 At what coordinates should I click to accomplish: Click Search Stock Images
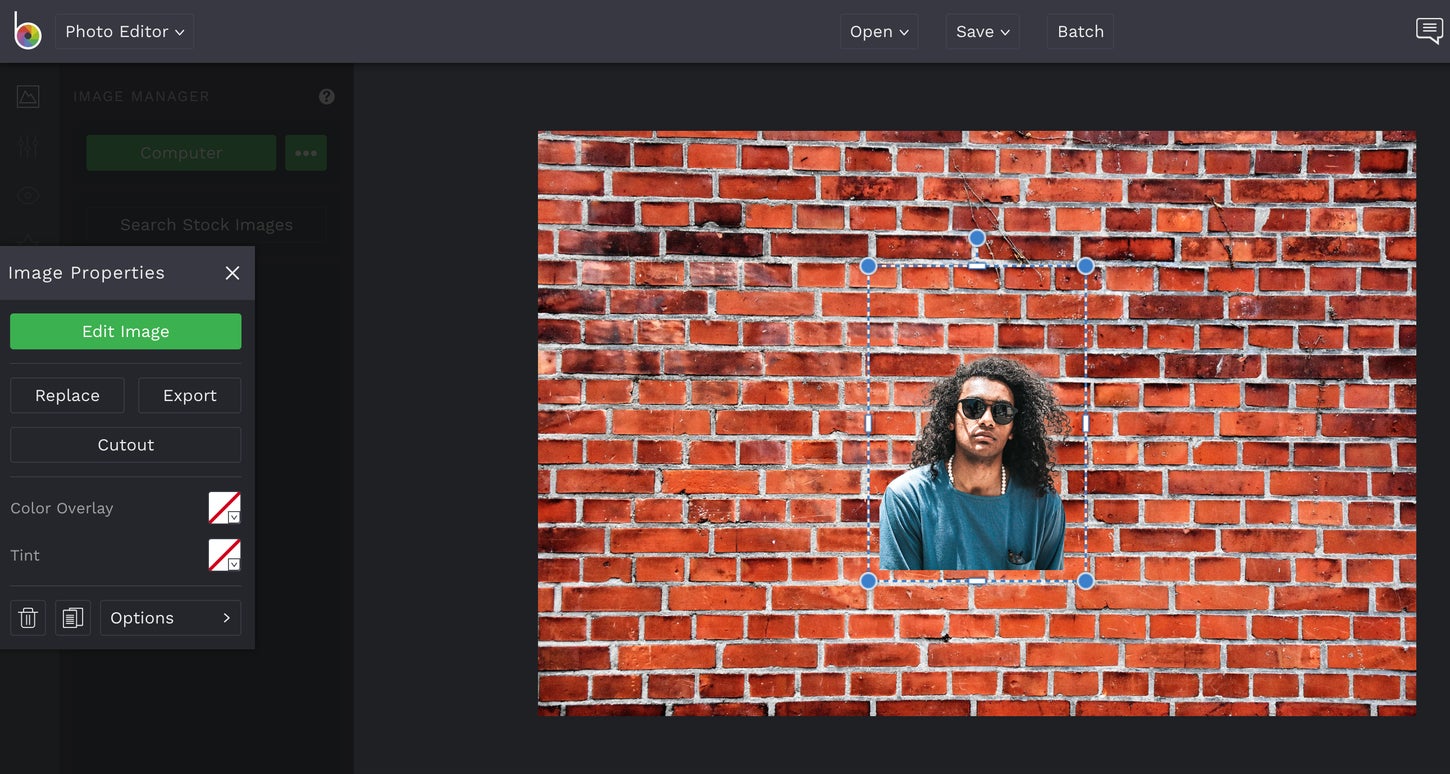point(205,224)
